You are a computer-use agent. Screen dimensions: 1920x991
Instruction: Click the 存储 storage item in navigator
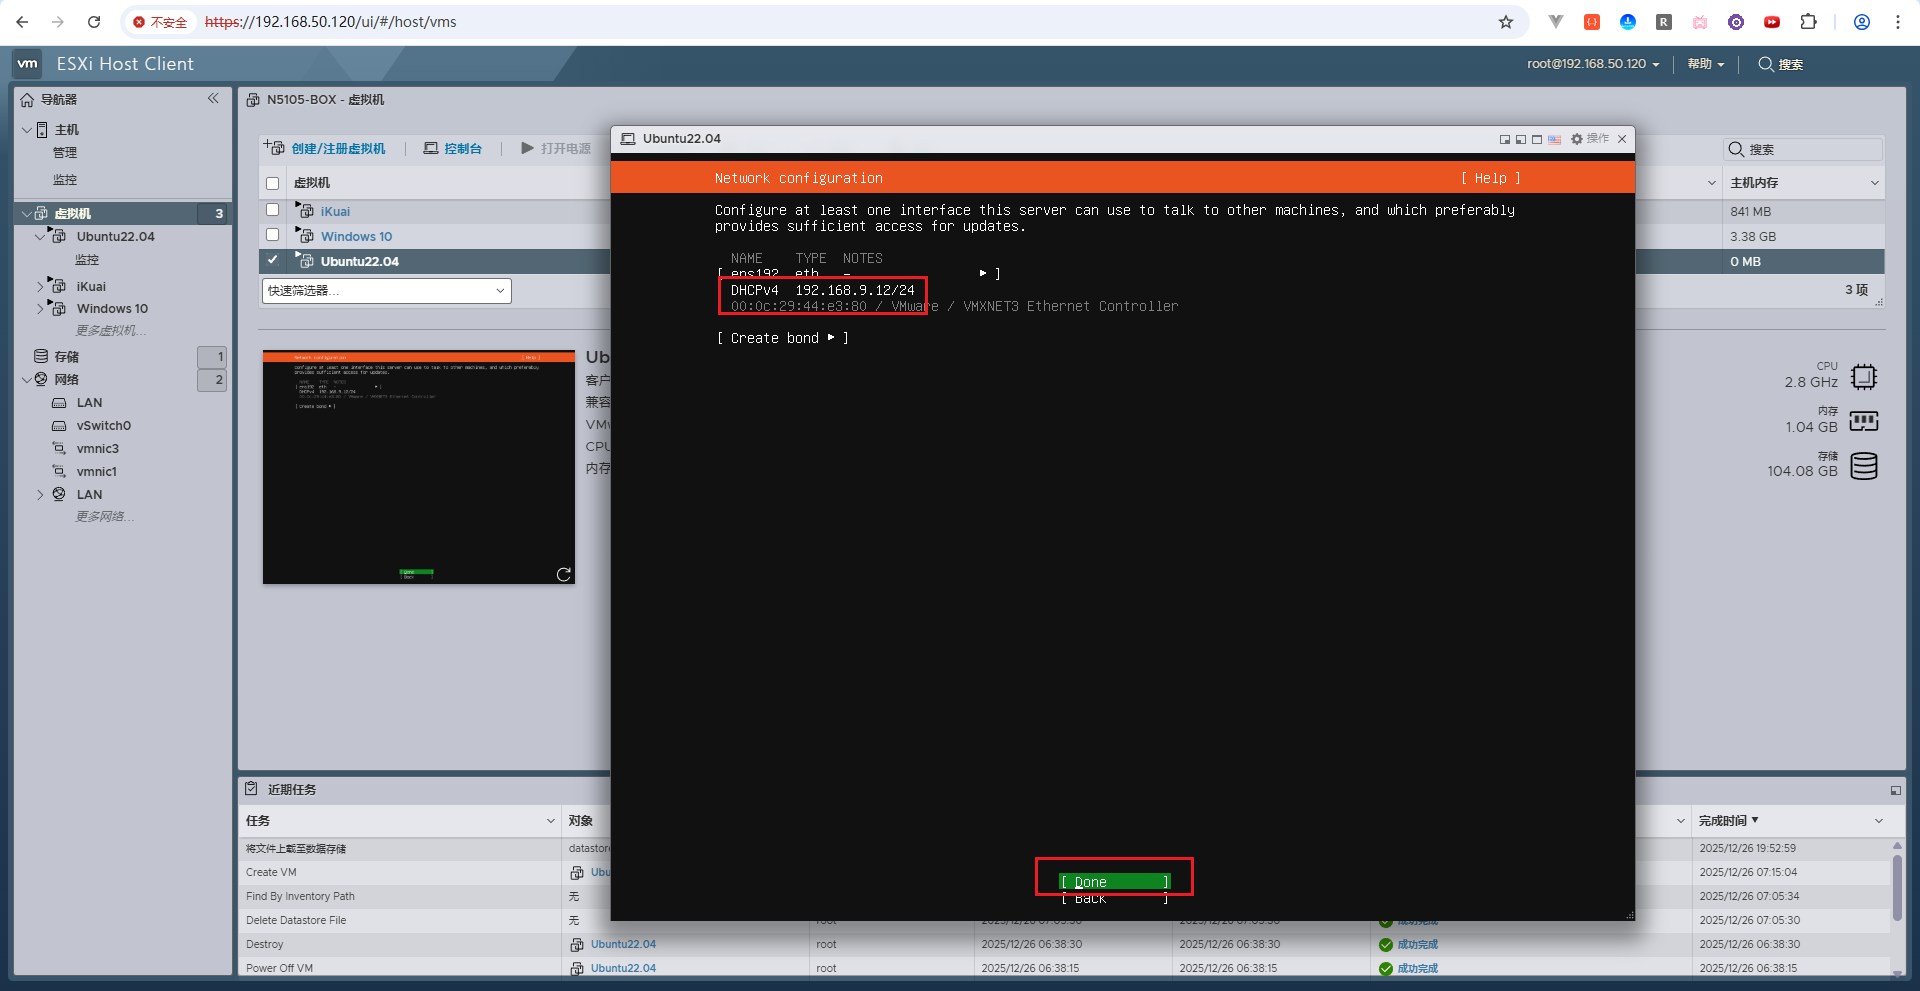click(66, 356)
